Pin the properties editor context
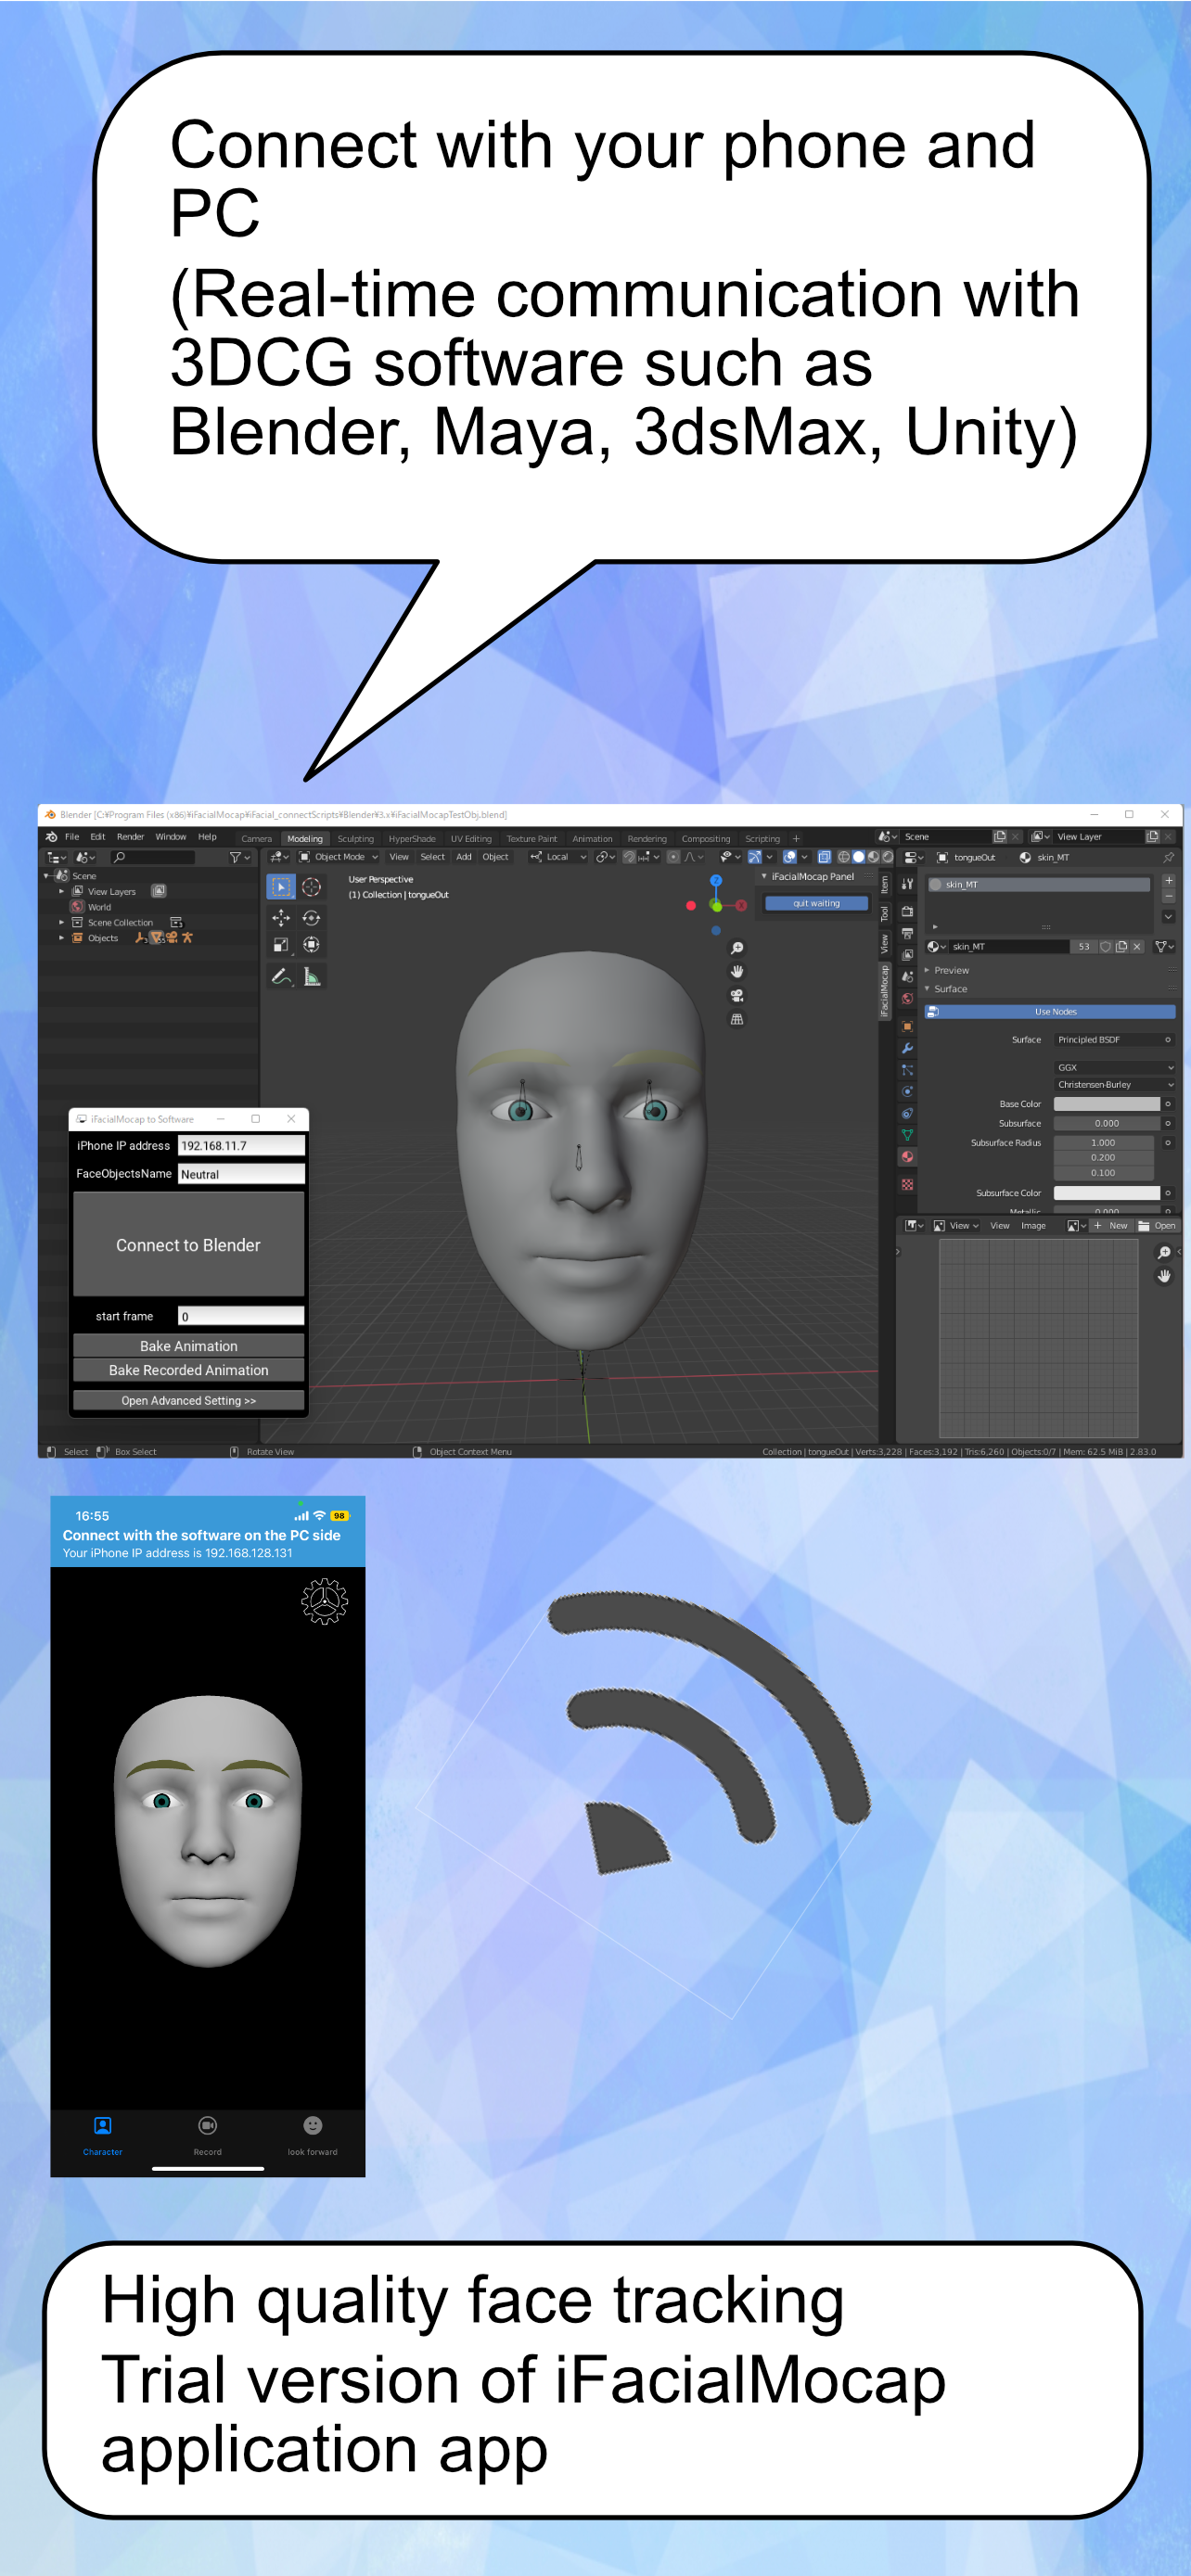The height and width of the screenshot is (2576, 1191). pyautogui.click(x=1168, y=858)
